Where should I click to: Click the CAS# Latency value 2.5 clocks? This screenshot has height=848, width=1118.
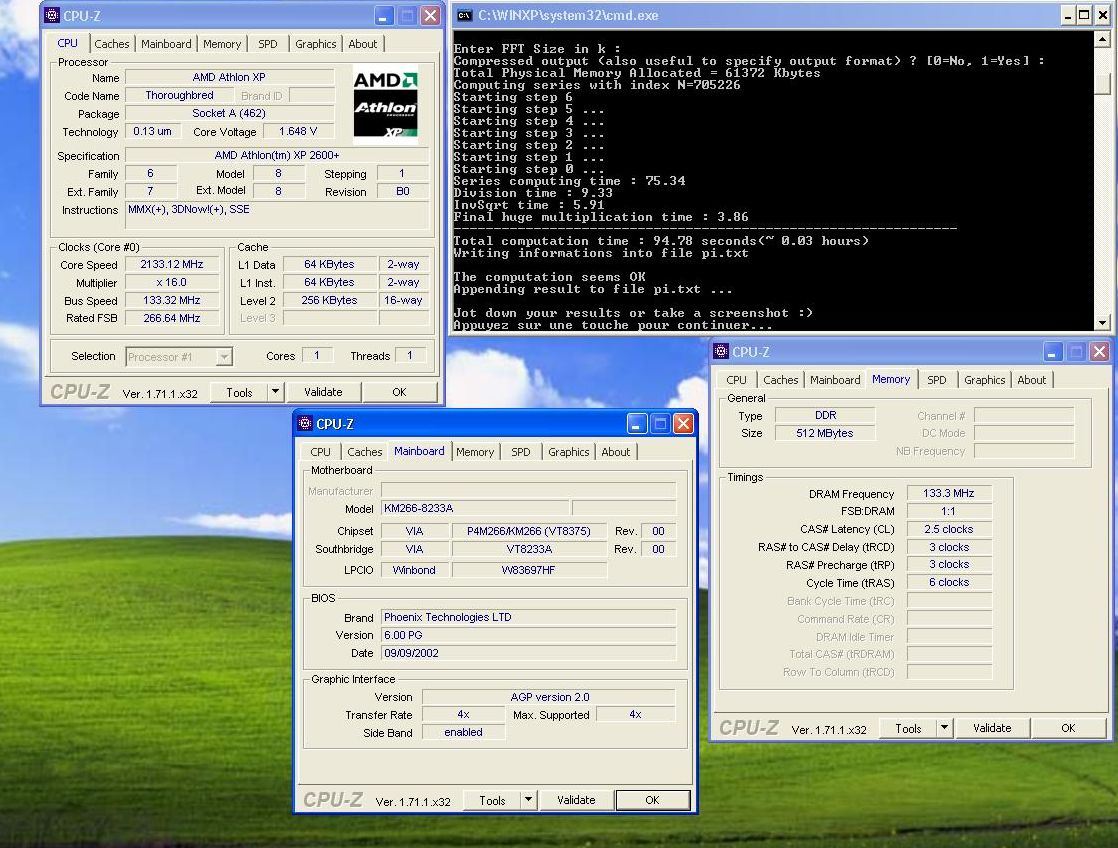[948, 528]
